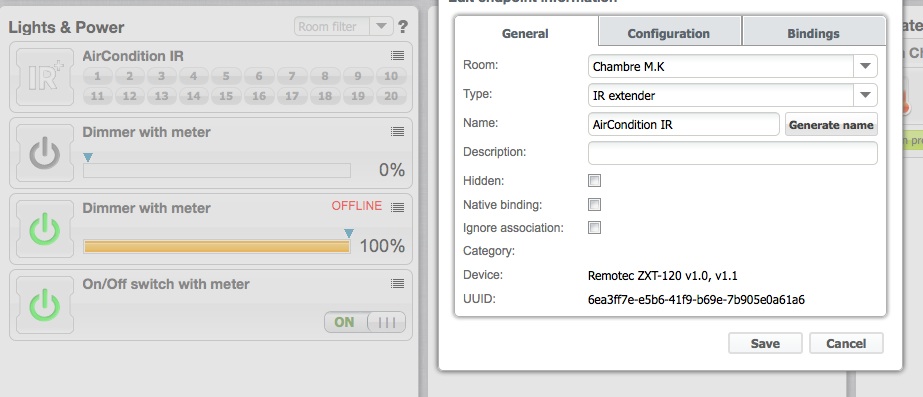Screen dimensions: 923x397
Task: Click the Name field containing AirCondition IR
Action: coord(683,124)
